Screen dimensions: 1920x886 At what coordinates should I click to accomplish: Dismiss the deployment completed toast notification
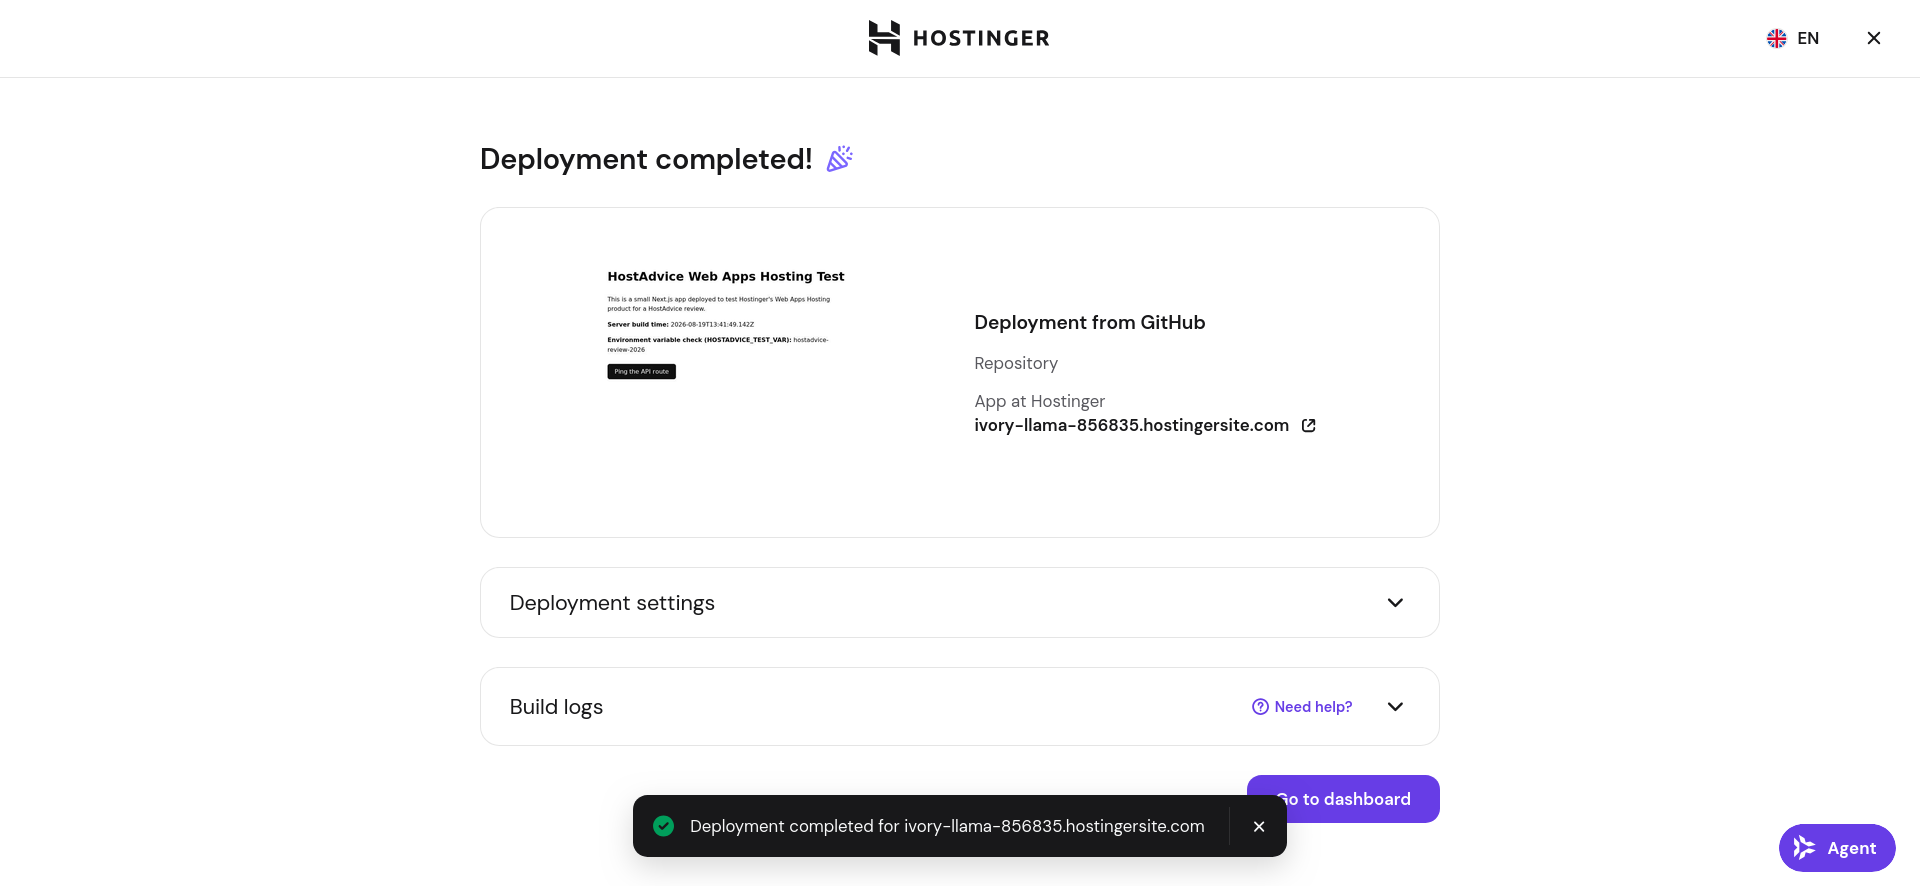[1259, 826]
